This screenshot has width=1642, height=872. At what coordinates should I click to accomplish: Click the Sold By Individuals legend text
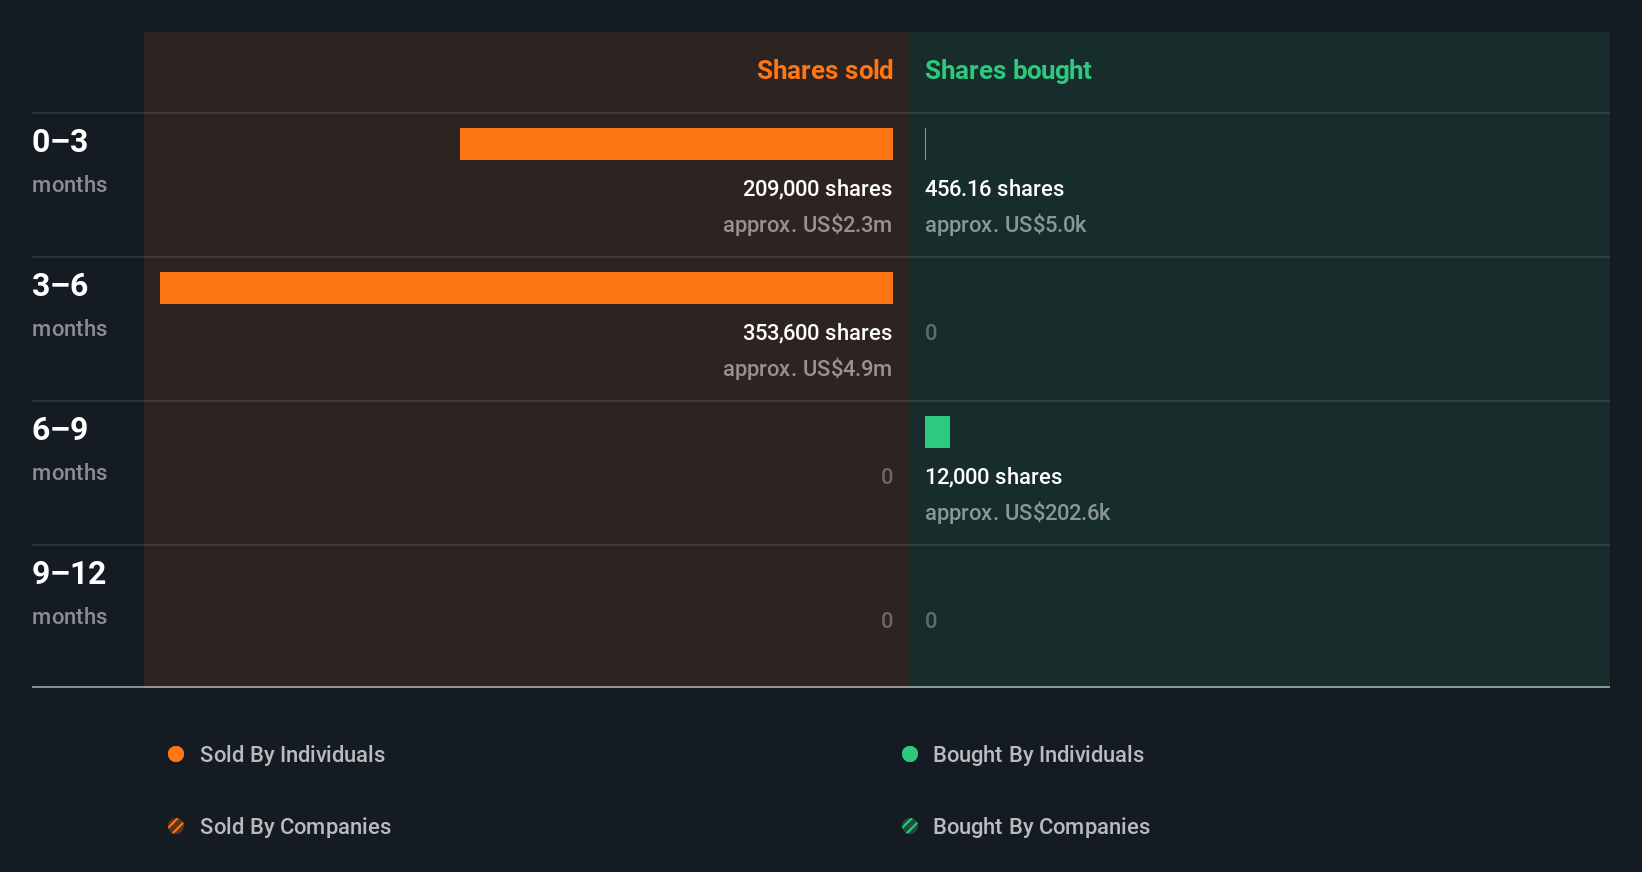[x=292, y=755]
